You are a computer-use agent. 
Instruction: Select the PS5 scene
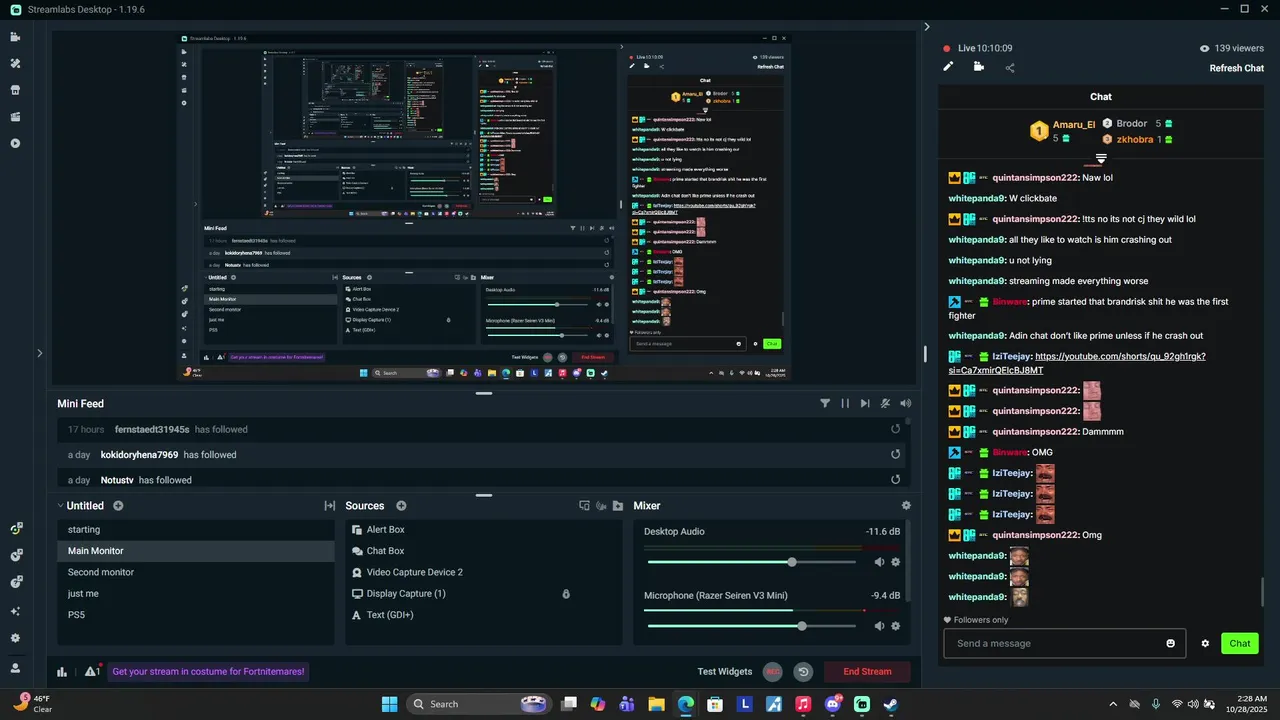pyautogui.click(x=195, y=615)
